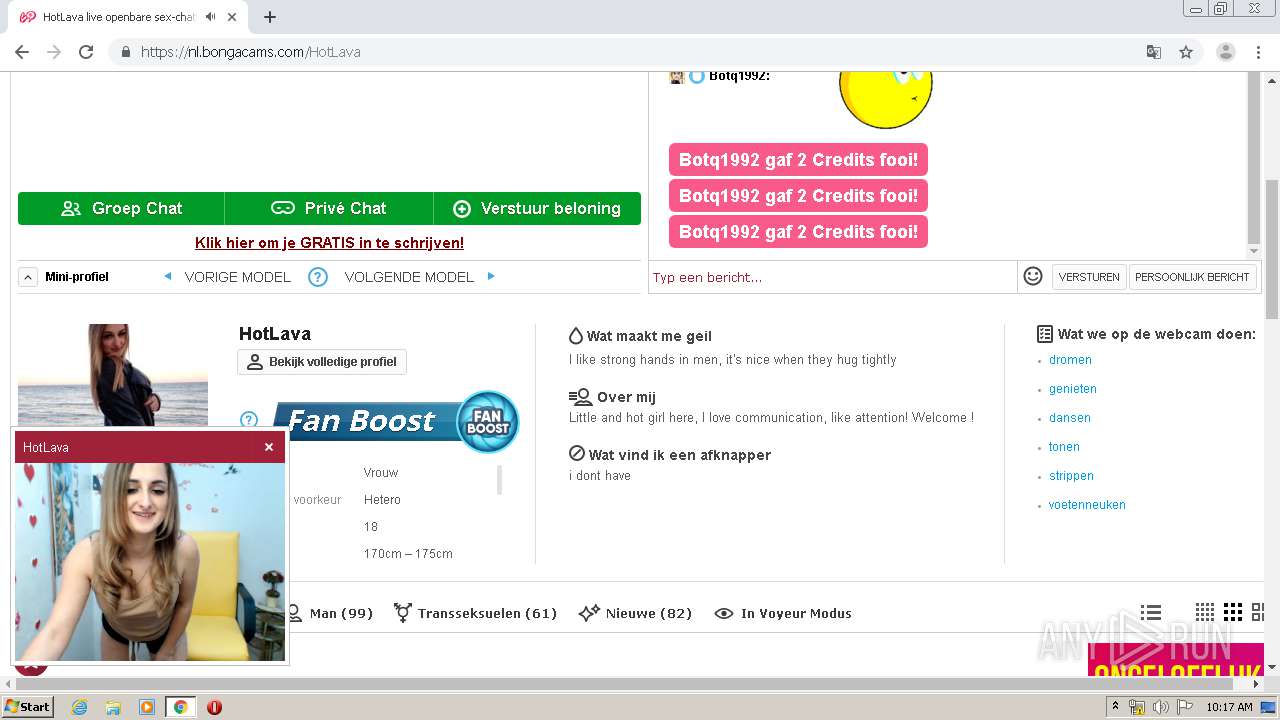Go back to the previous page
Screen dimensions: 1280x720
tap(22, 52)
